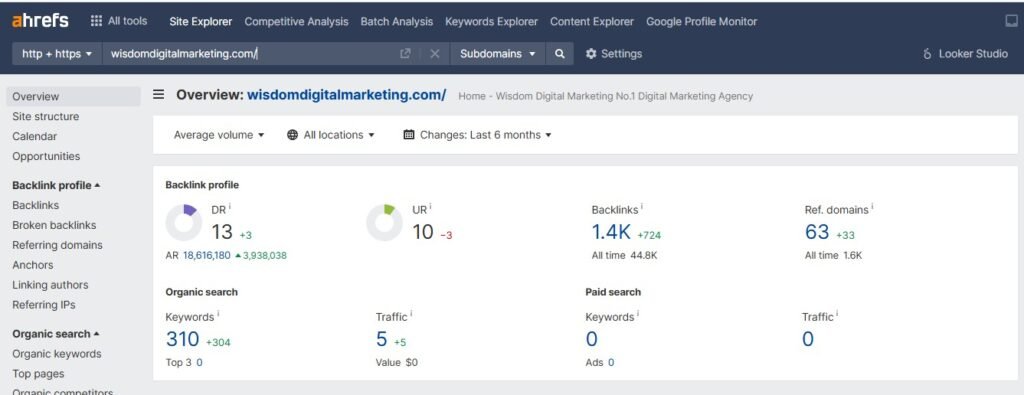Open the All locations dropdown

click(331, 135)
